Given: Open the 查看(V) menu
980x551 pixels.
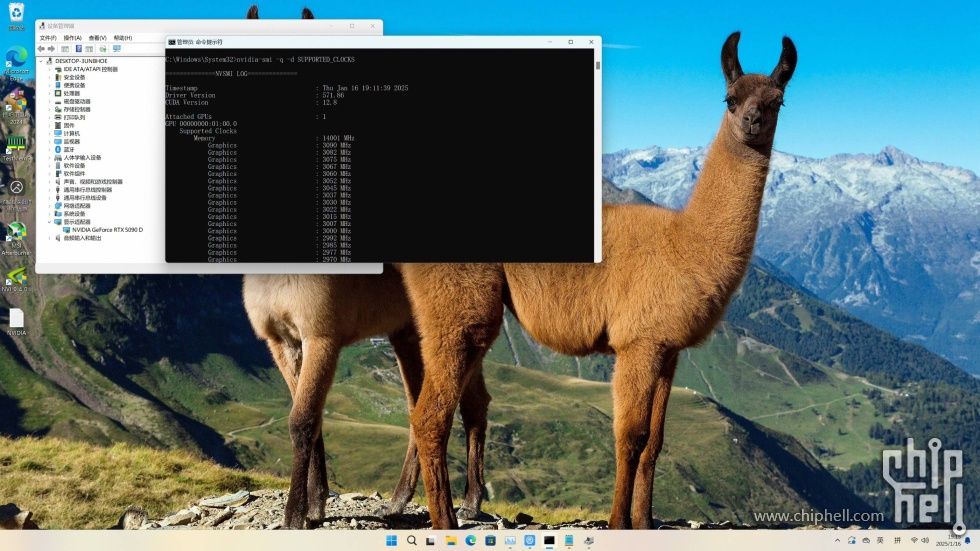Looking at the screenshot, I should [x=98, y=38].
